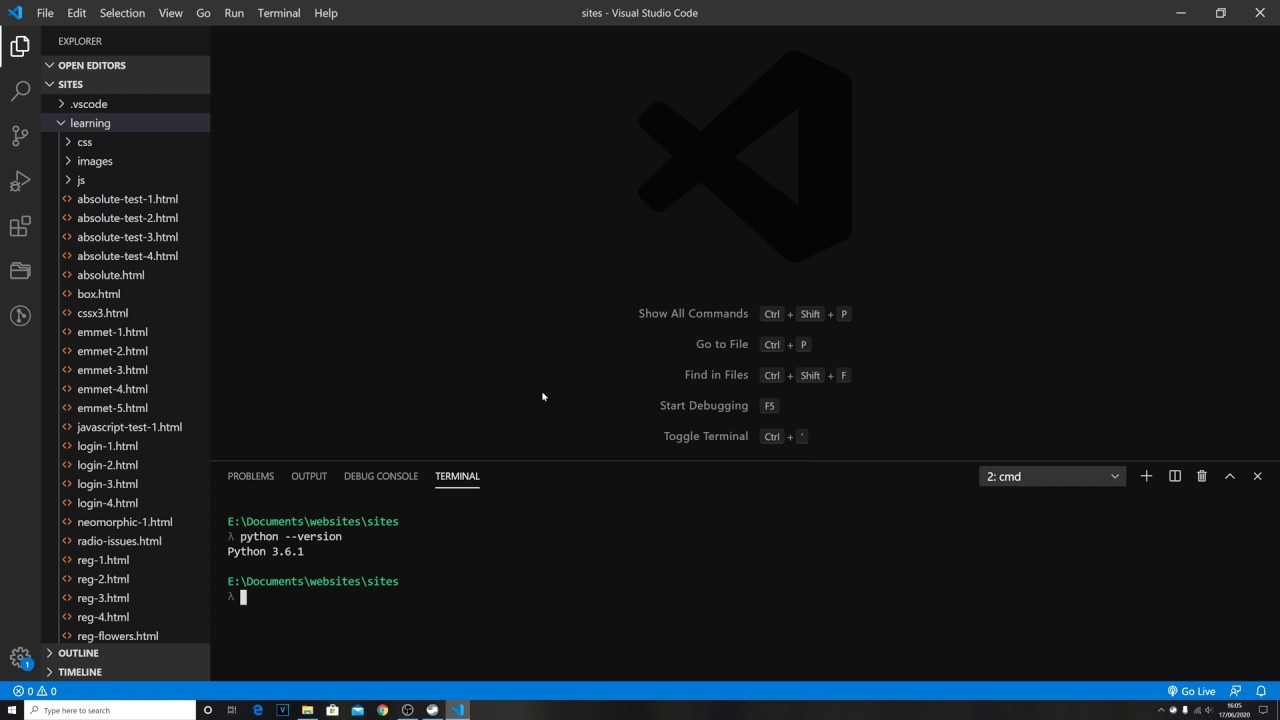Click the VS Code logo menu icon
Image resolution: width=1280 pixels, height=720 pixels.
pyautogui.click(x=15, y=13)
